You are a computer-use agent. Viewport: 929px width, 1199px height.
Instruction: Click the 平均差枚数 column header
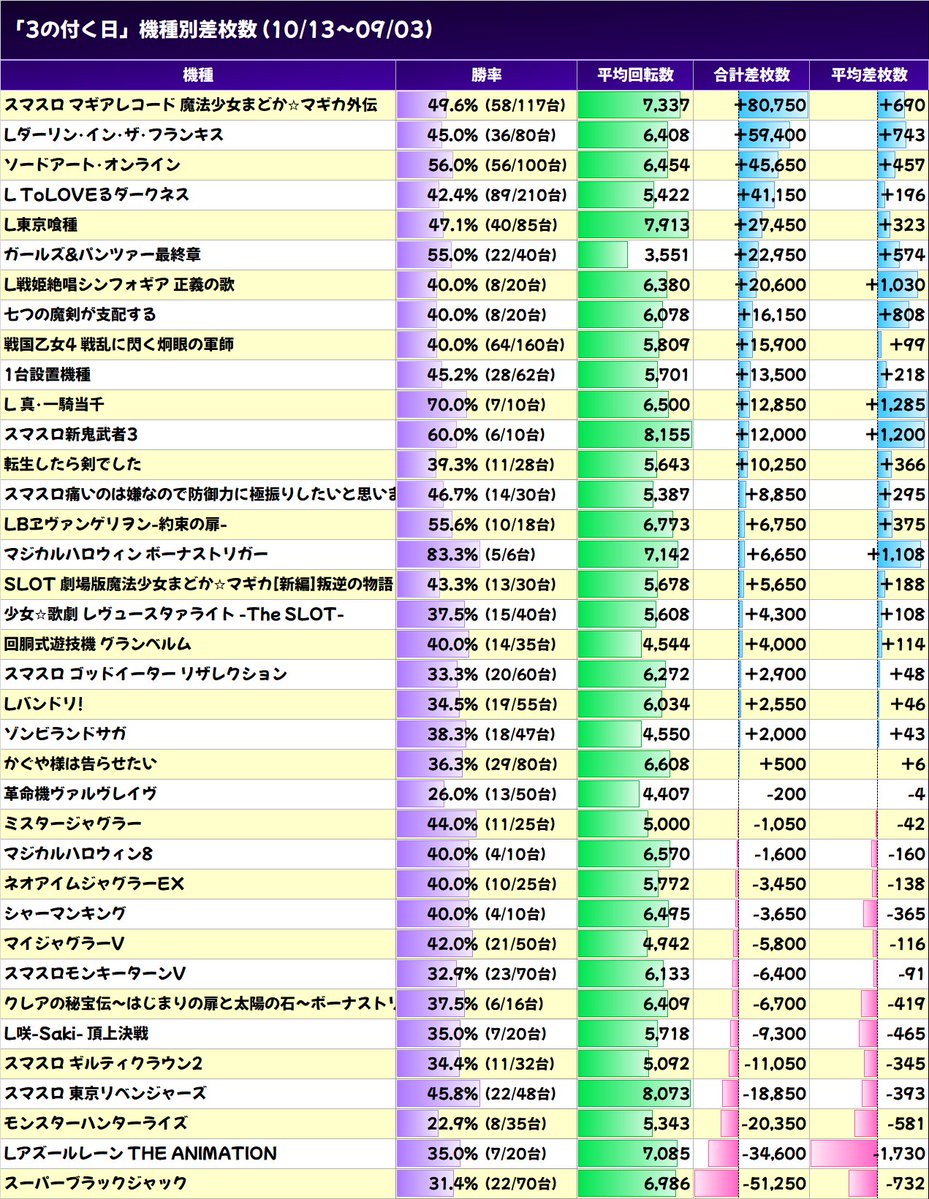point(869,75)
